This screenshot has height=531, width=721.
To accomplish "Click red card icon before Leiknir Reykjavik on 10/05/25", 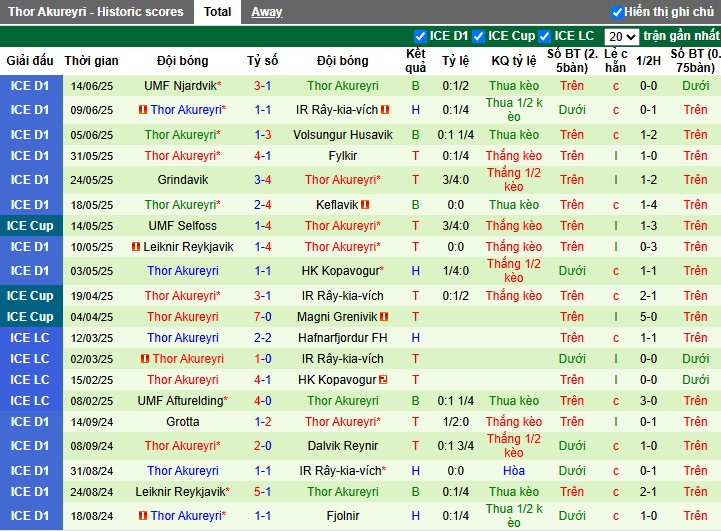I will point(136,247).
